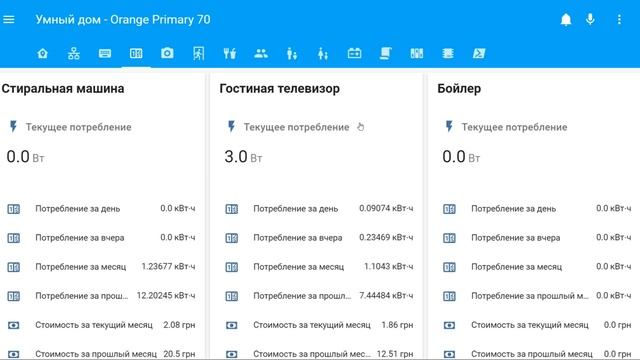Click cash icon for Бойлер Стоимость за текущий месяц

449,325
